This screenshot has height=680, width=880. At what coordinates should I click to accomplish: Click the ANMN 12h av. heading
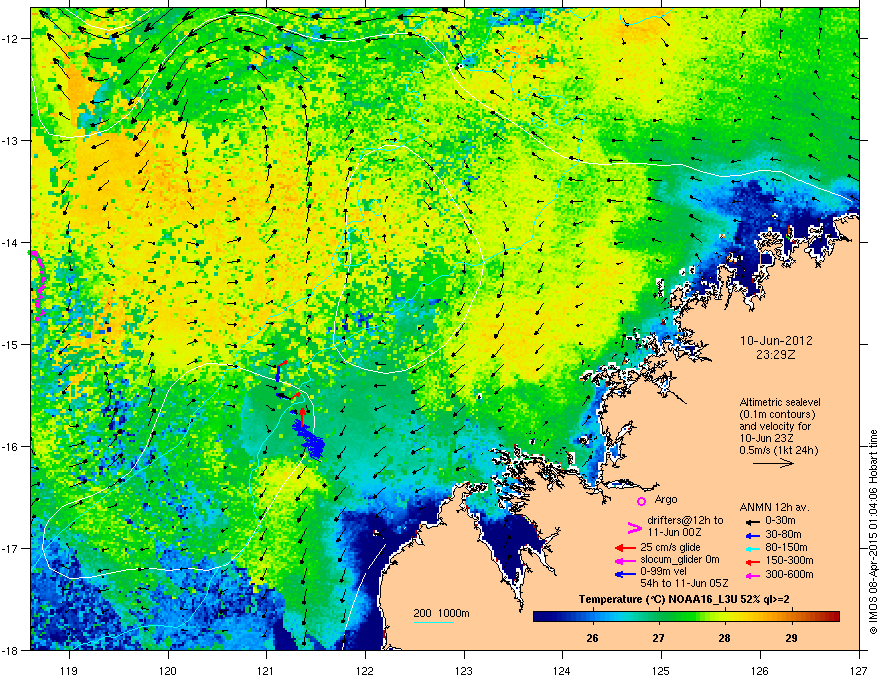[x=774, y=507]
